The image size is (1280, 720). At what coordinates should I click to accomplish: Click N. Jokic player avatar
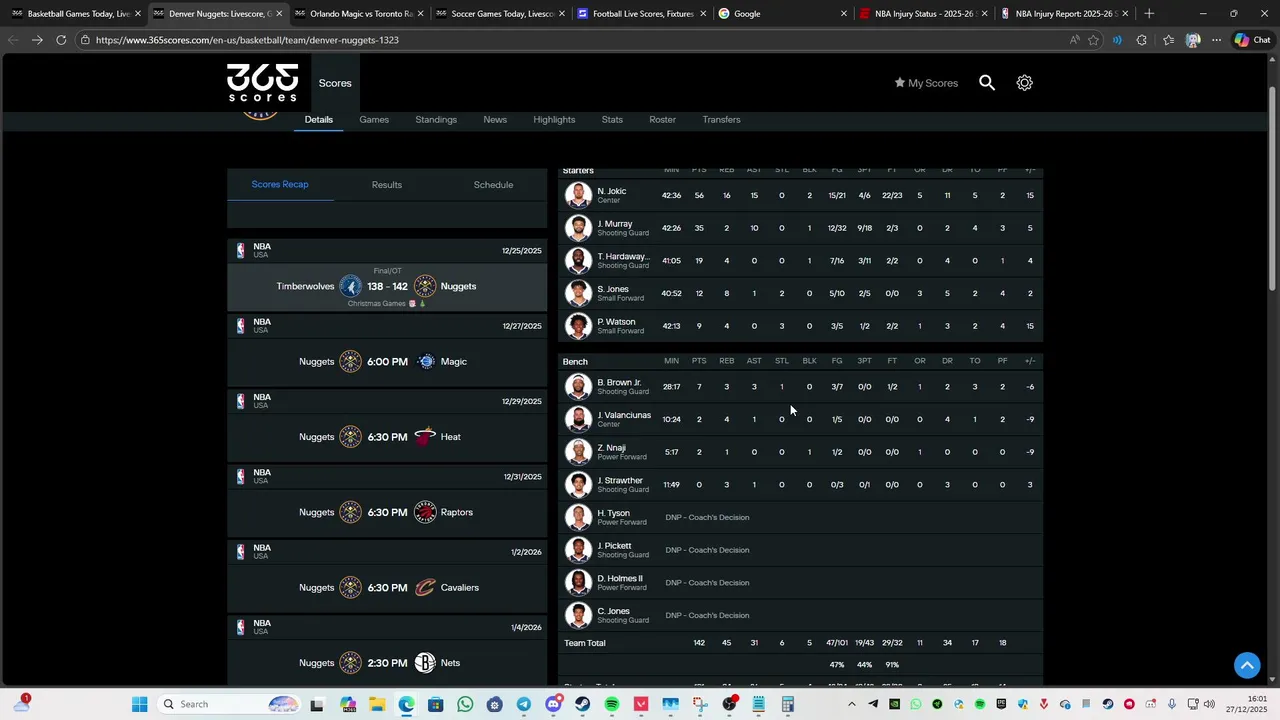[x=578, y=195]
